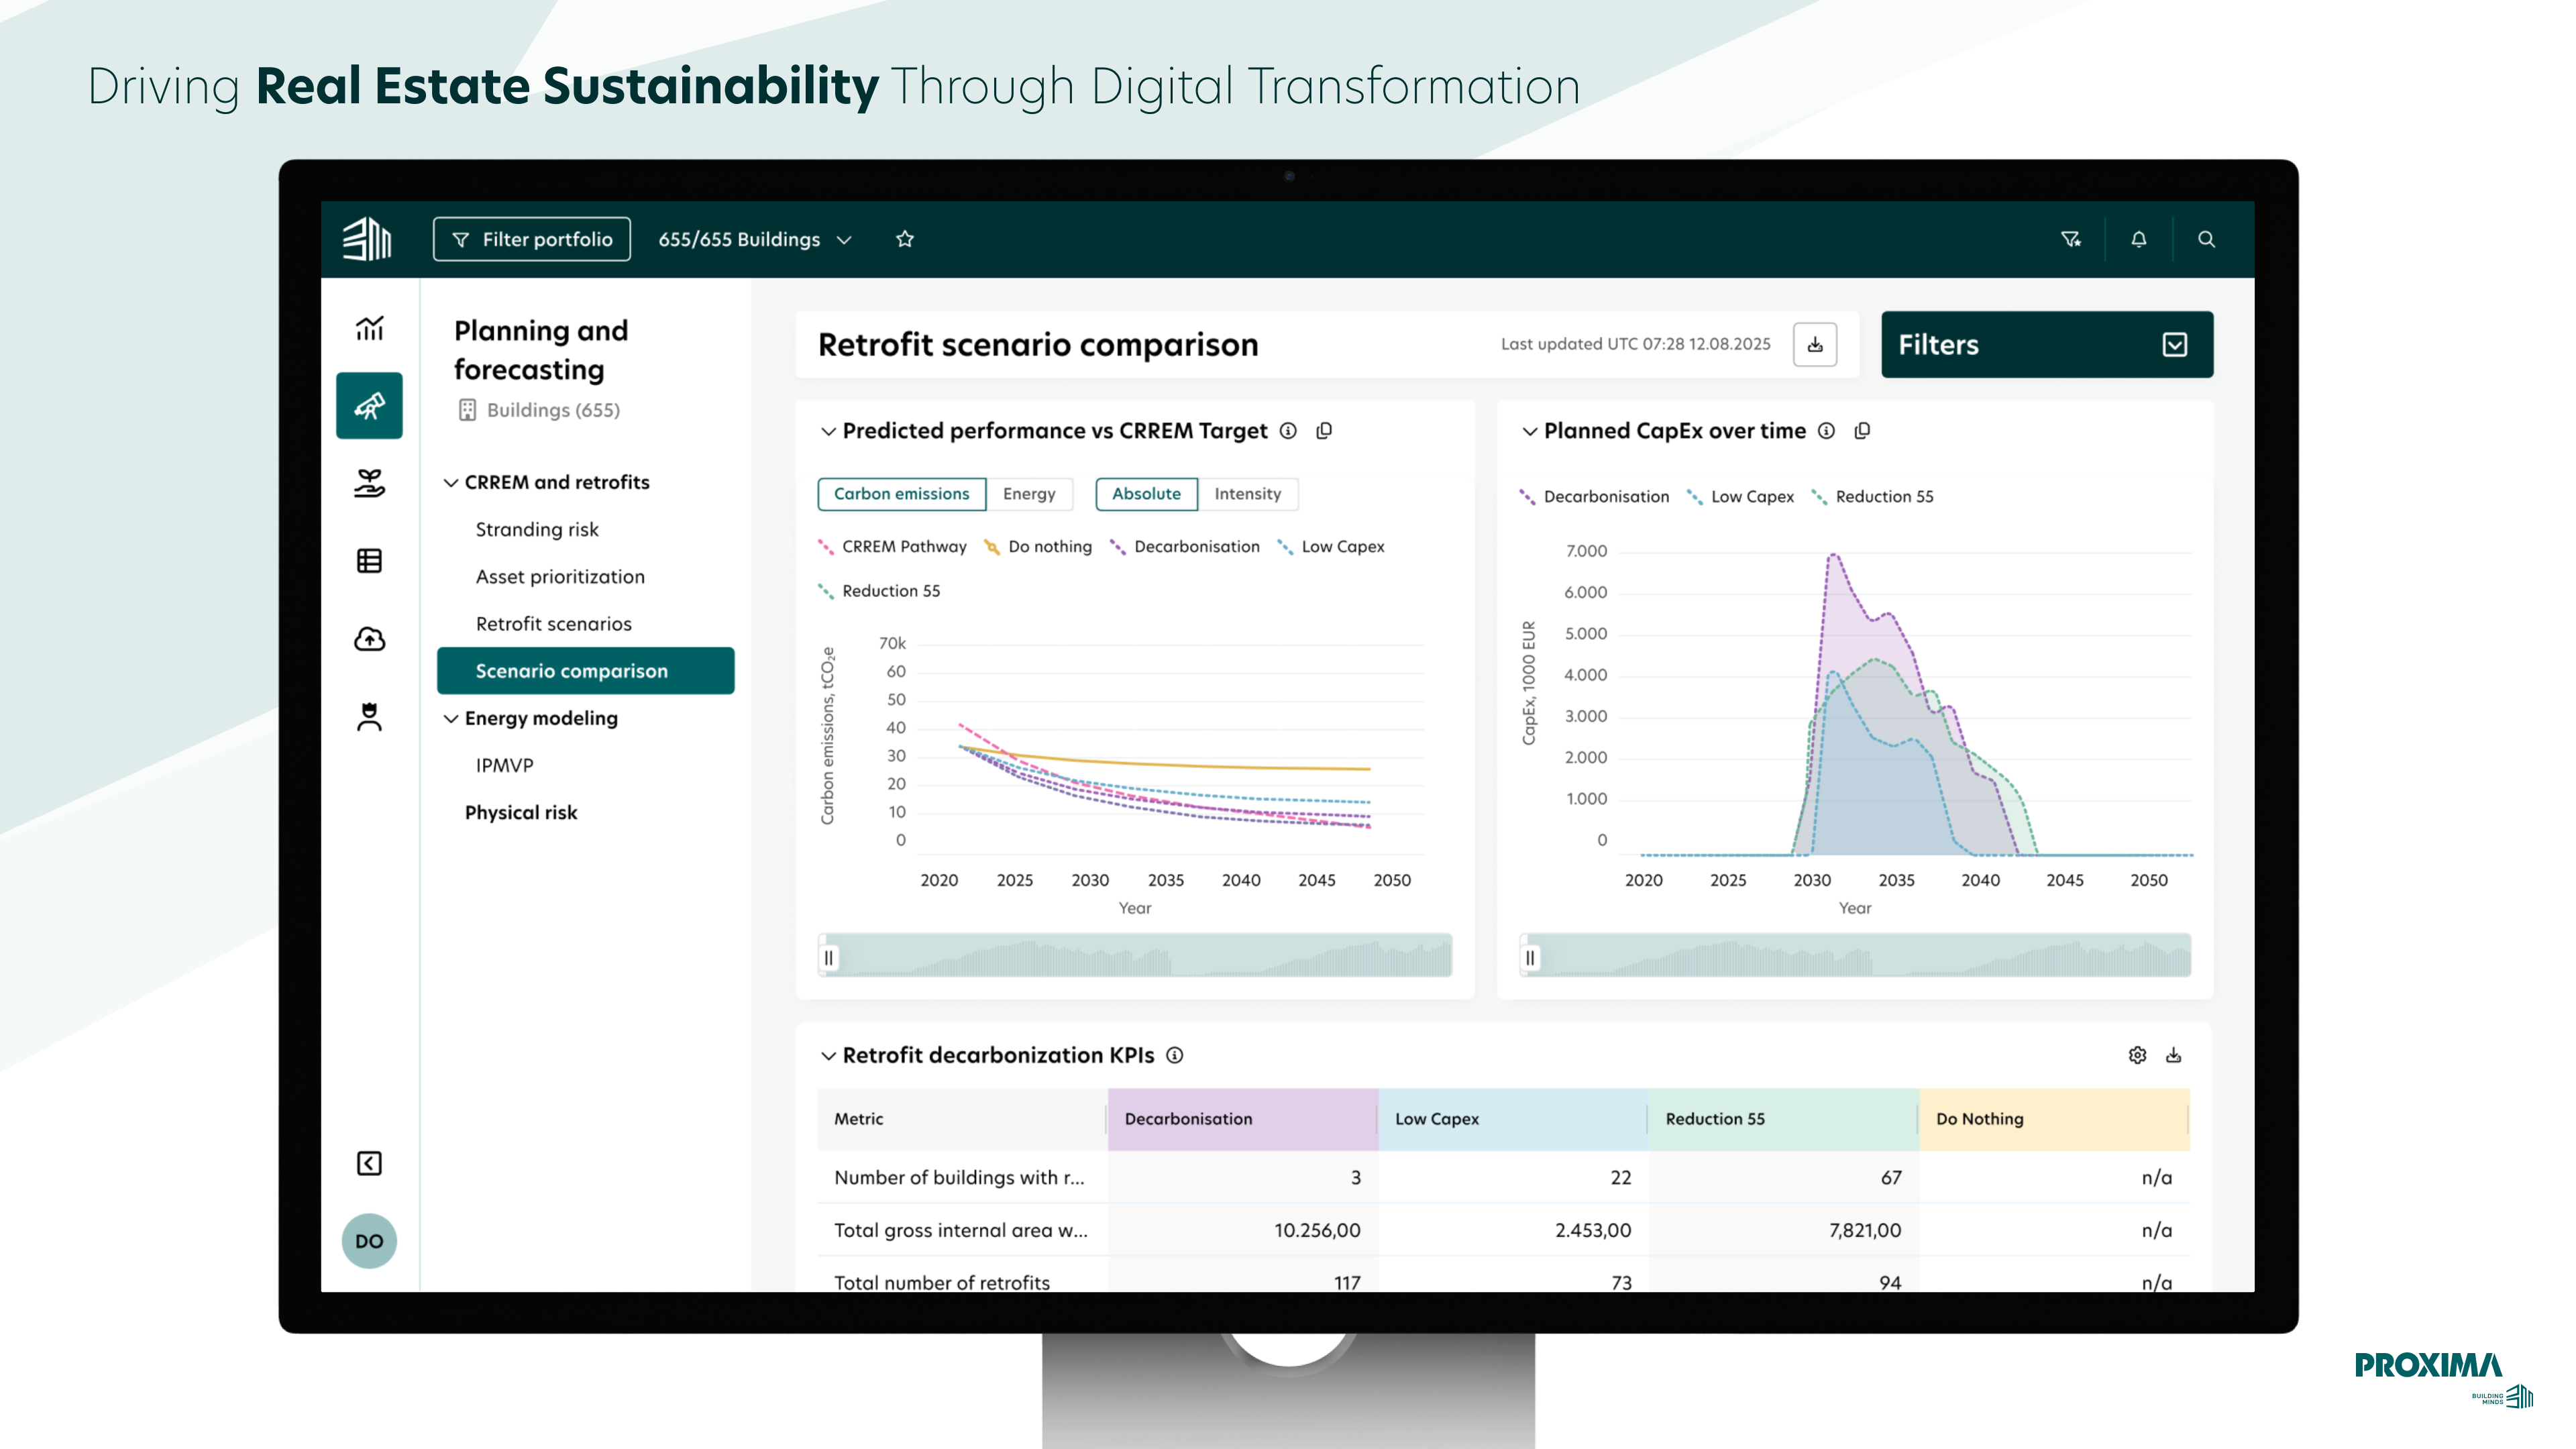The width and height of the screenshot is (2576, 1449).
Task: Open the analytics chart sidebar icon
Action: pyautogui.click(x=369, y=328)
